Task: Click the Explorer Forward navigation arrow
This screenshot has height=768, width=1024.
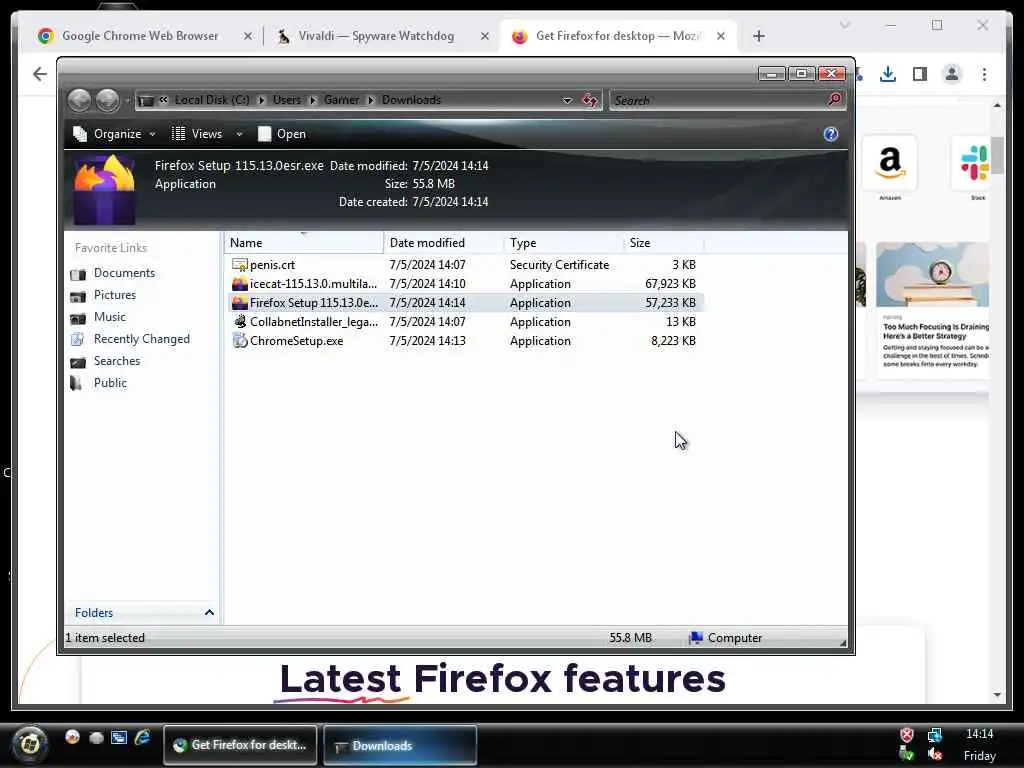Action: tap(108, 101)
